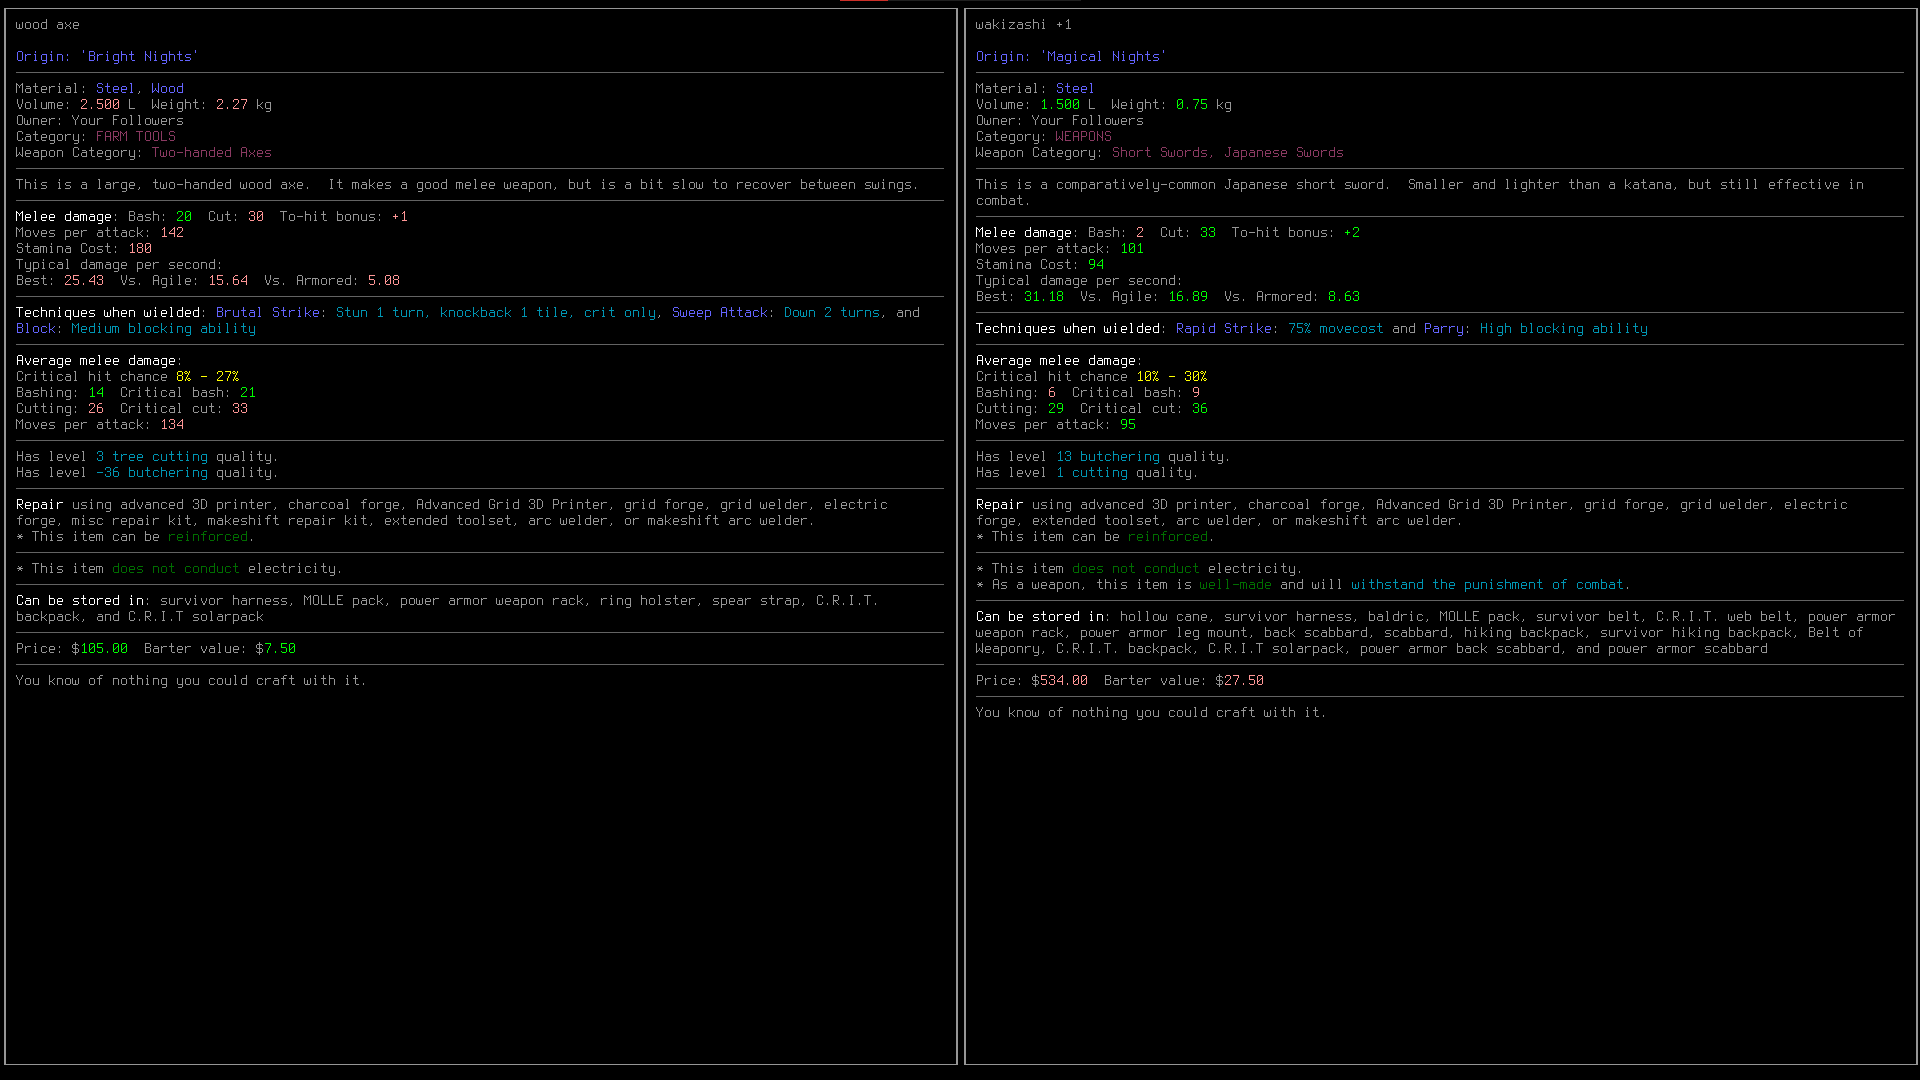
Task: Click 'reinforced' in the wood axe panel
Action: [x=208, y=537]
